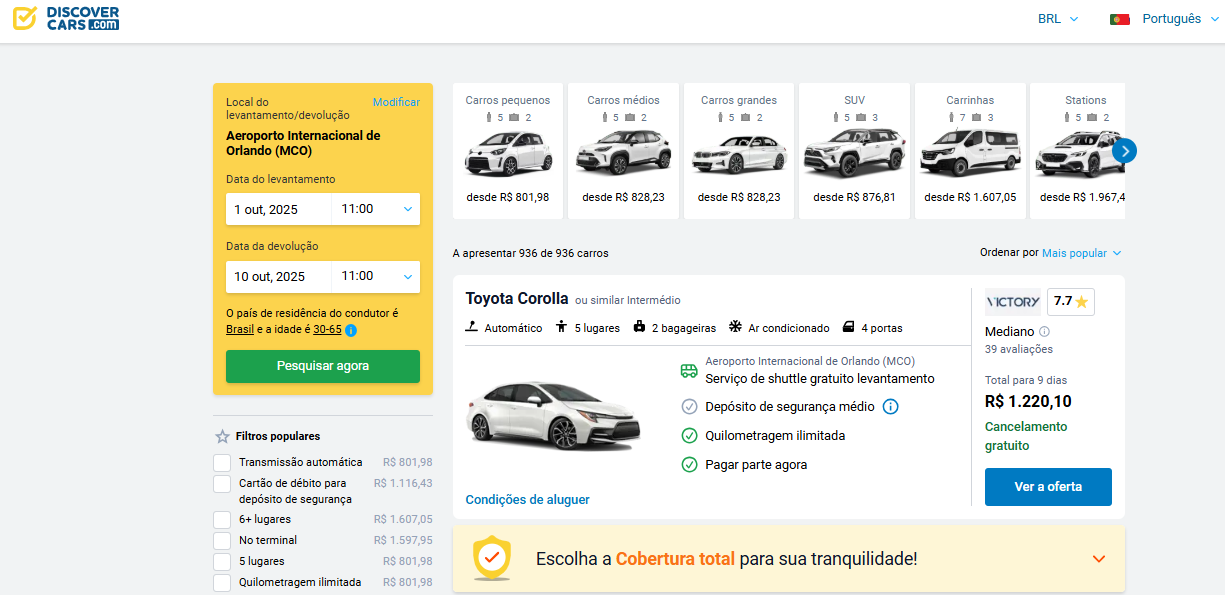
Task: Open the Condições de aluguer link
Action: (x=527, y=499)
